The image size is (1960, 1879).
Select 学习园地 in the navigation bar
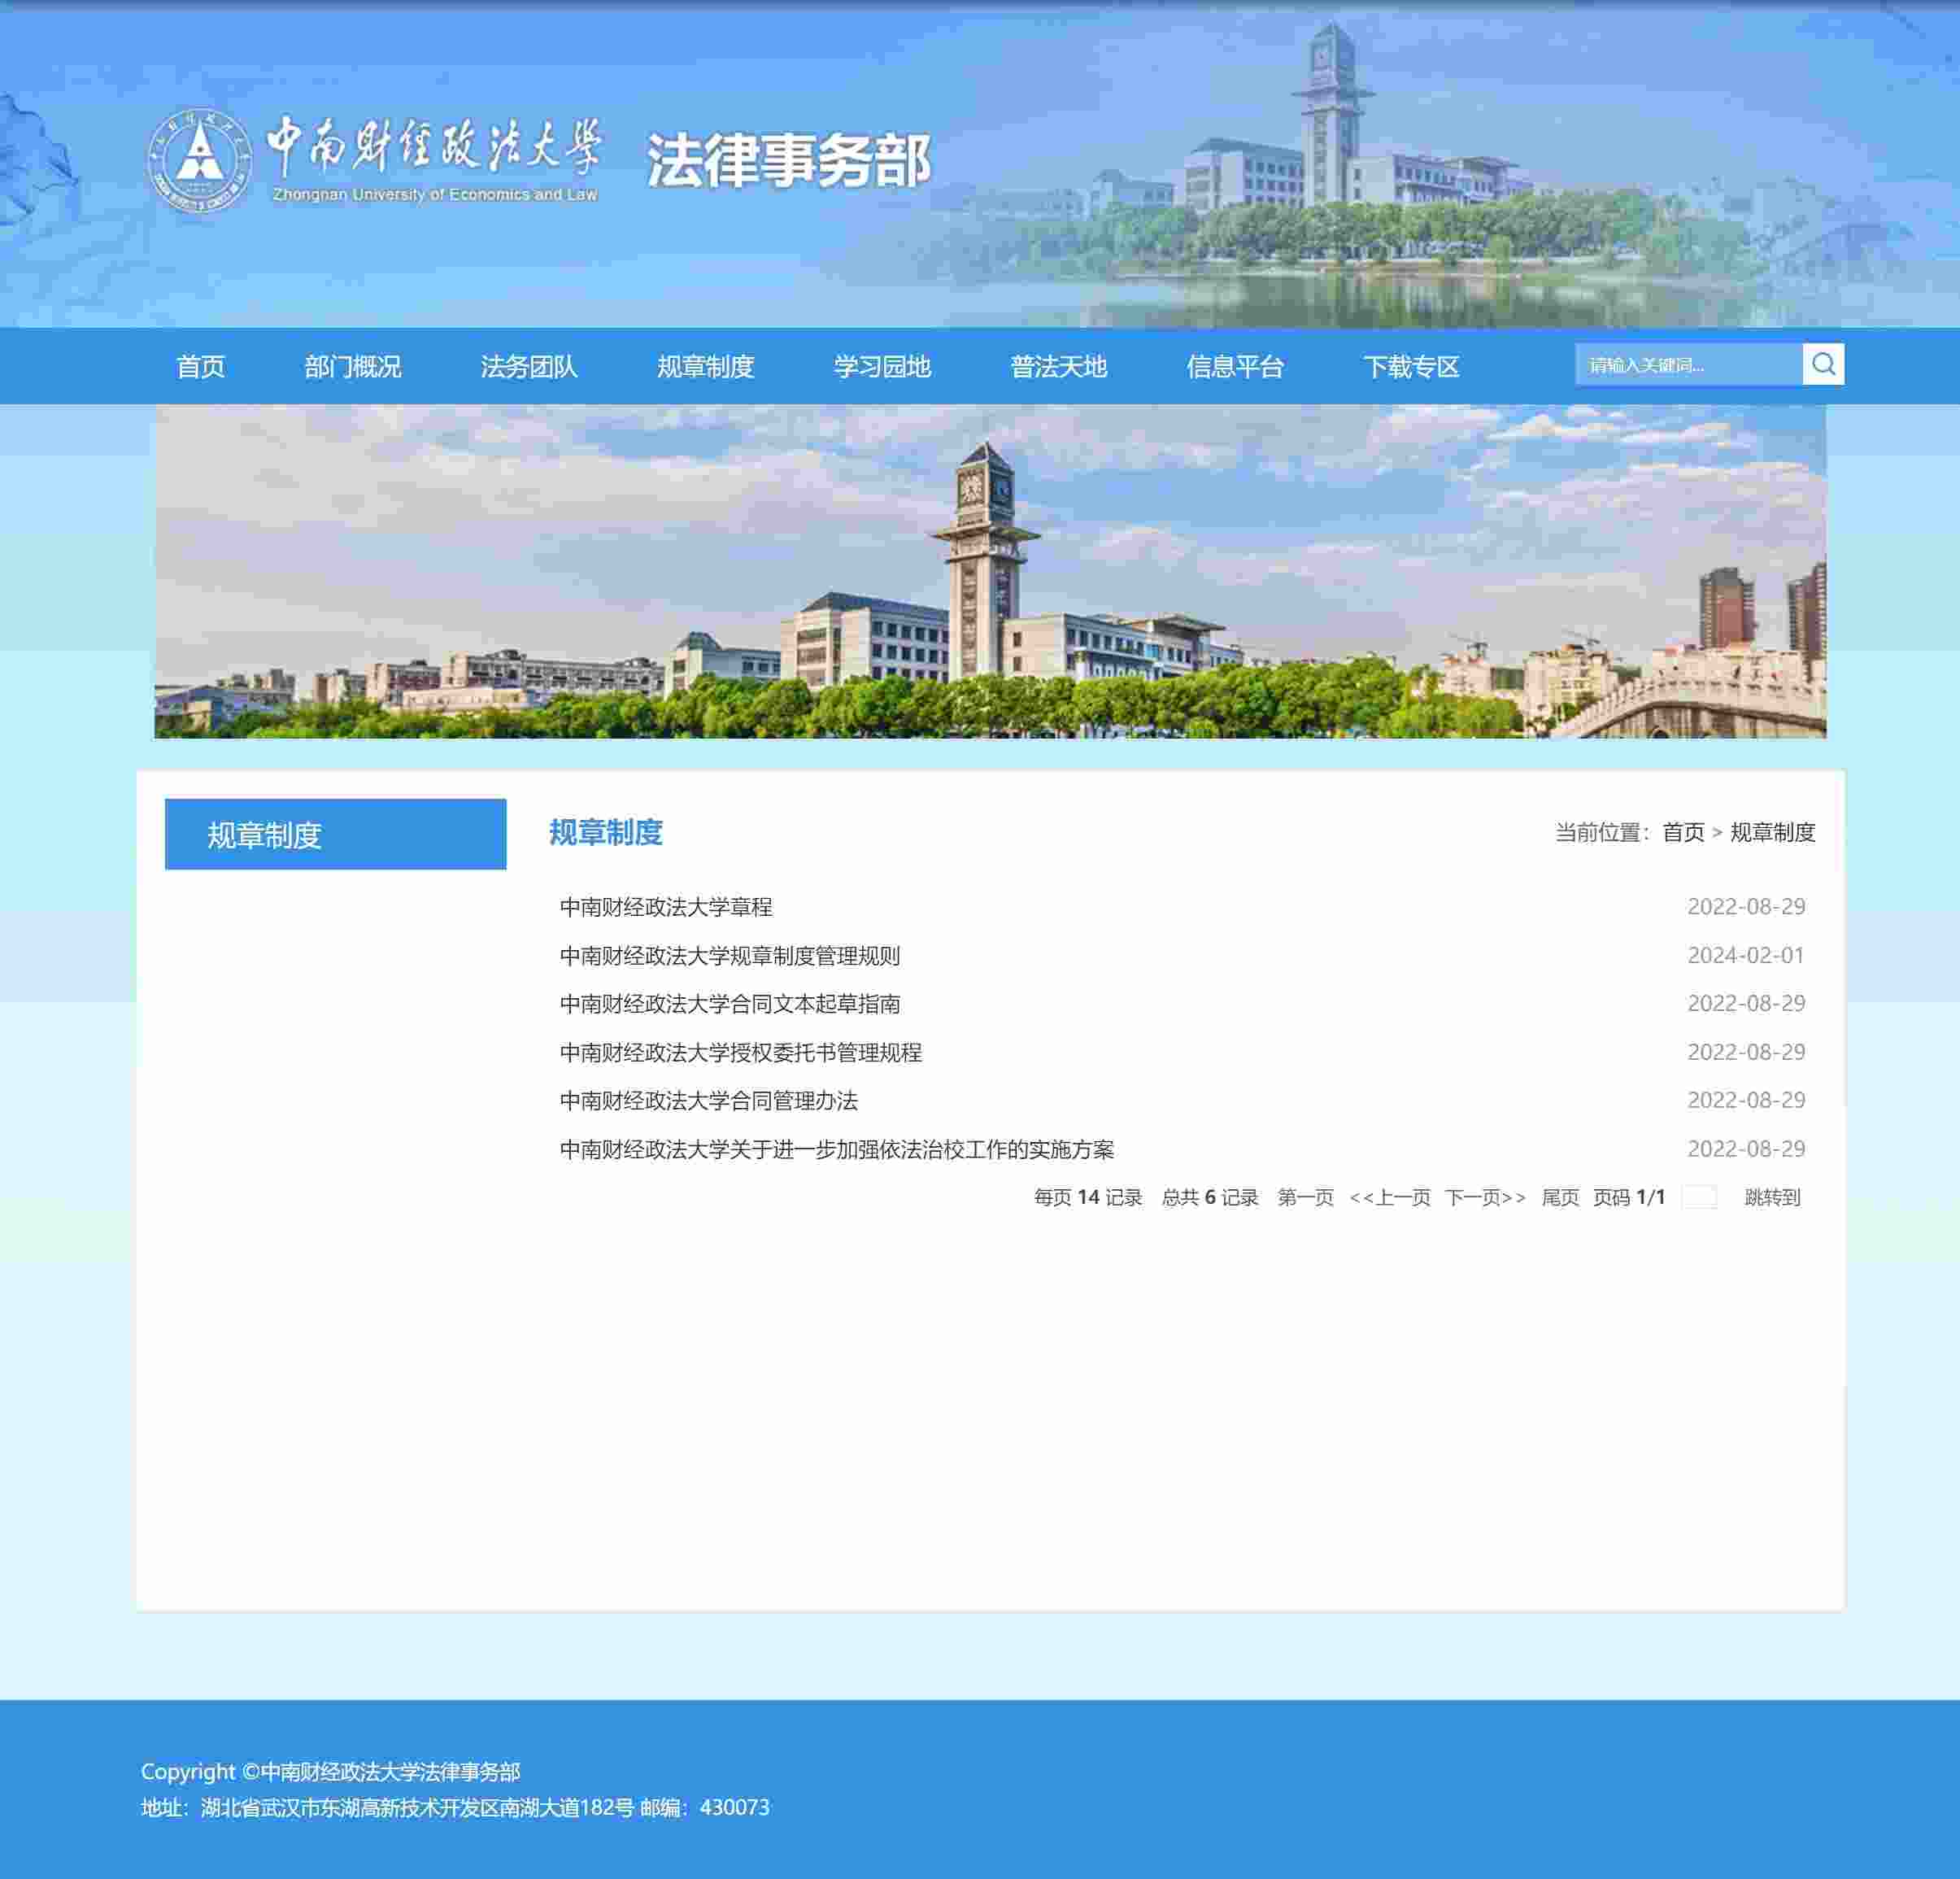(882, 366)
